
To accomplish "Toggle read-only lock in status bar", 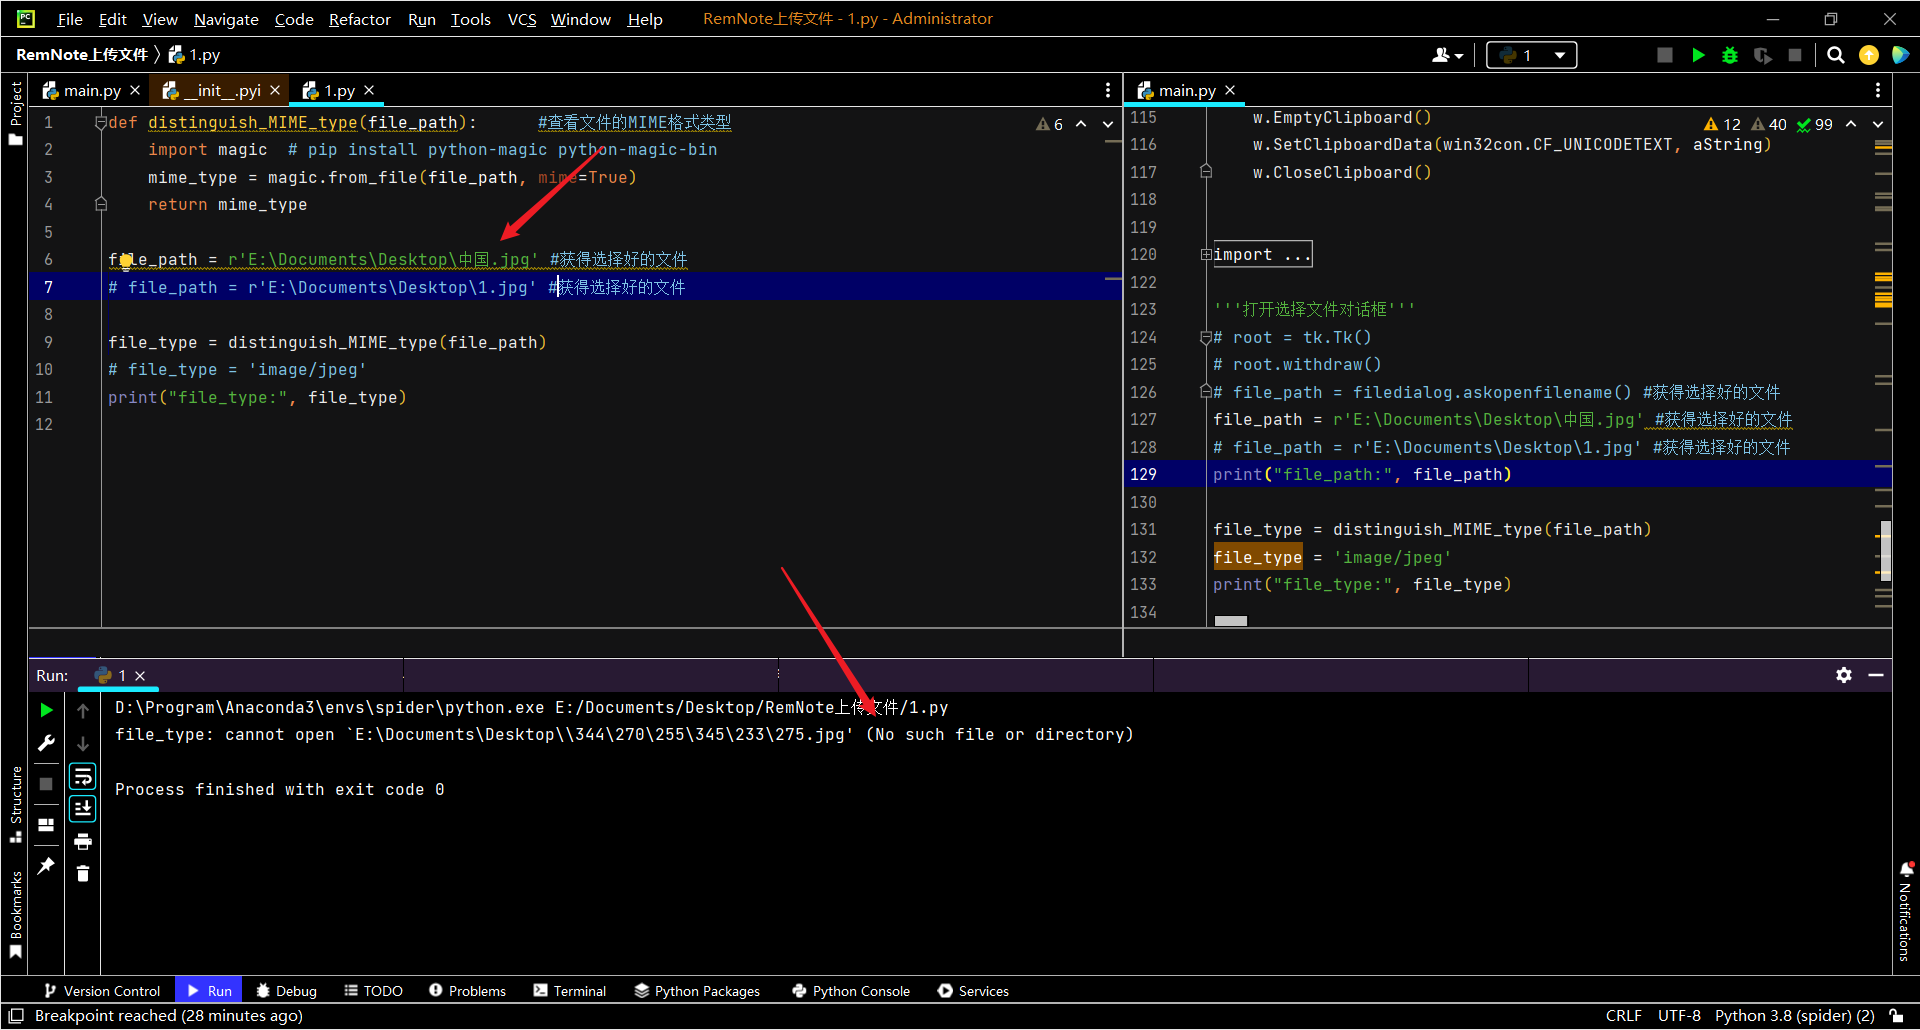I will [1895, 1016].
